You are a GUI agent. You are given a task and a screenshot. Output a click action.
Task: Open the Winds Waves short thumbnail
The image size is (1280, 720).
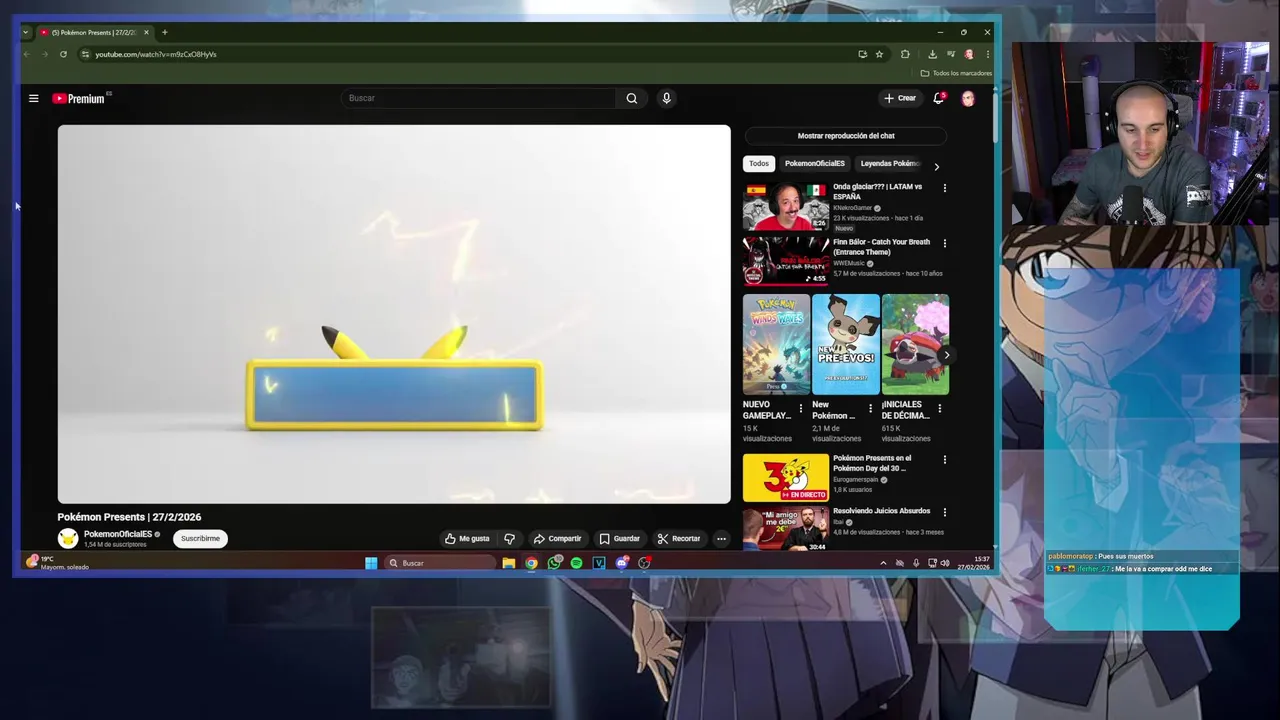tap(776, 344)
